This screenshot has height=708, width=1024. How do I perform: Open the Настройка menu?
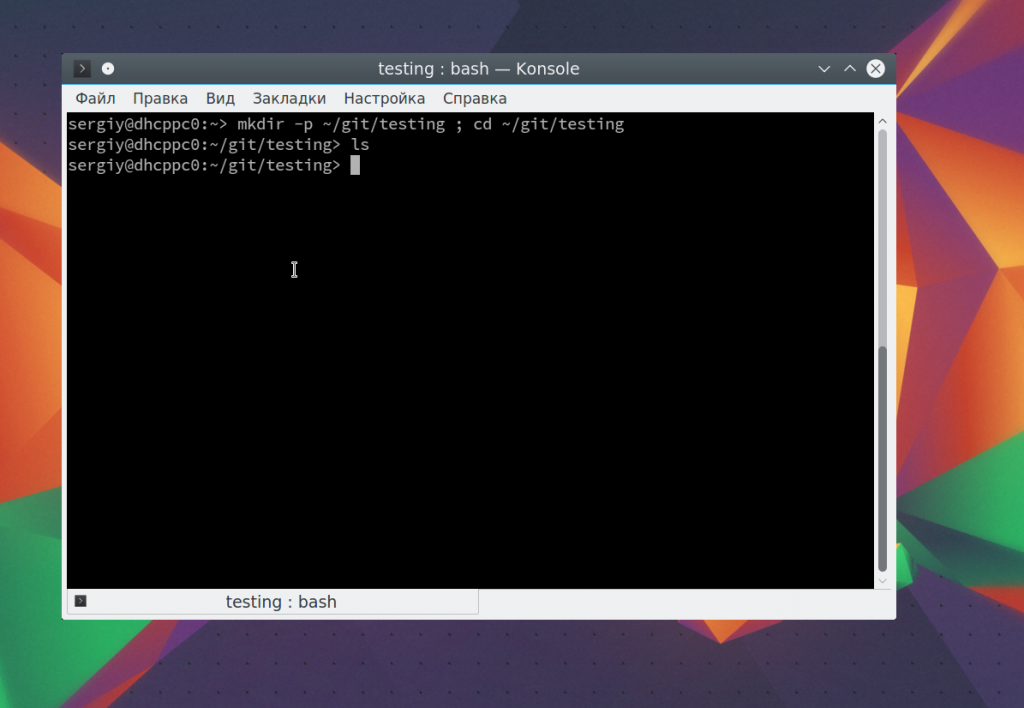point(384,98)
